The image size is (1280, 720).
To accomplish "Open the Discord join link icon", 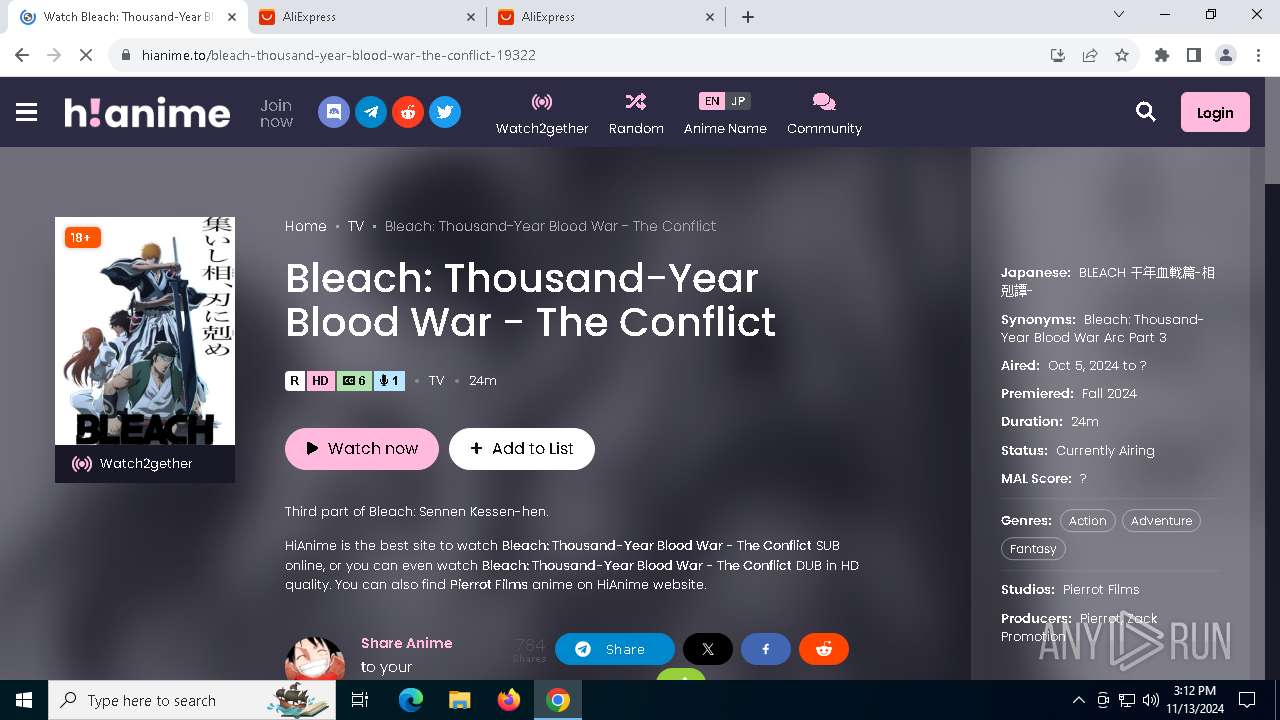I will click(x=334, y=112).
